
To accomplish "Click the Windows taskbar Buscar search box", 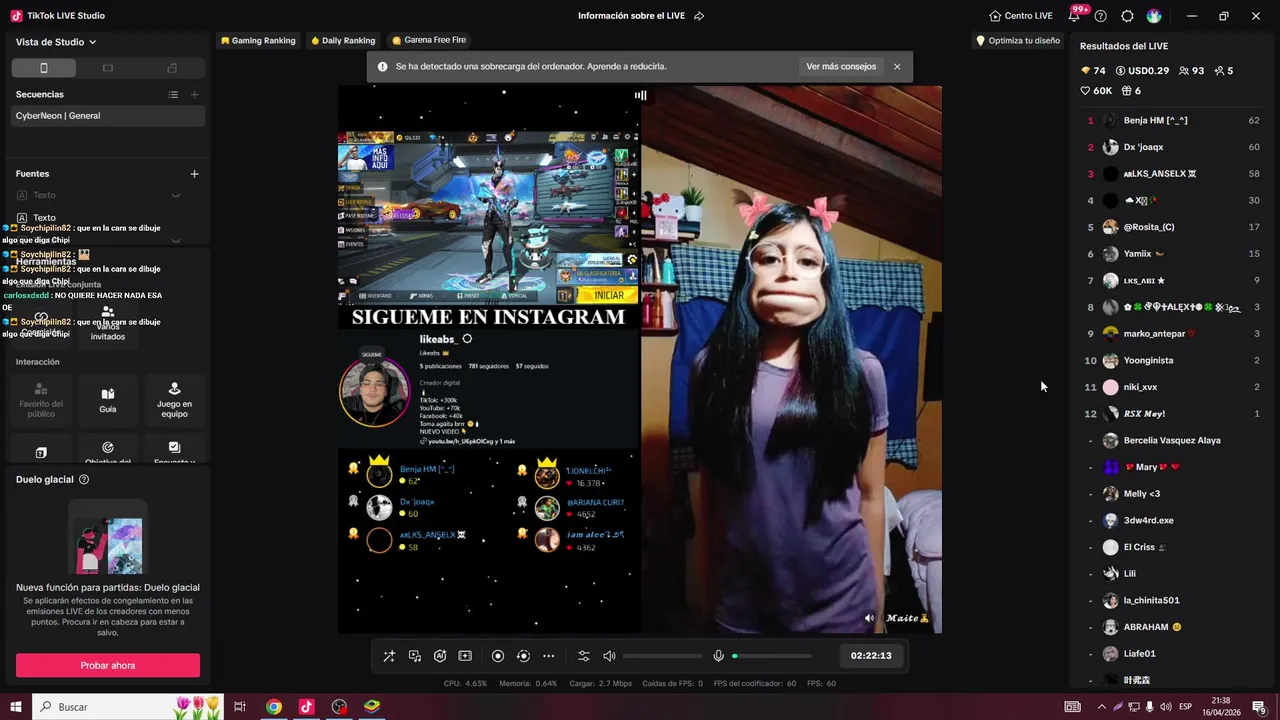I will click(x=129, y=707).
